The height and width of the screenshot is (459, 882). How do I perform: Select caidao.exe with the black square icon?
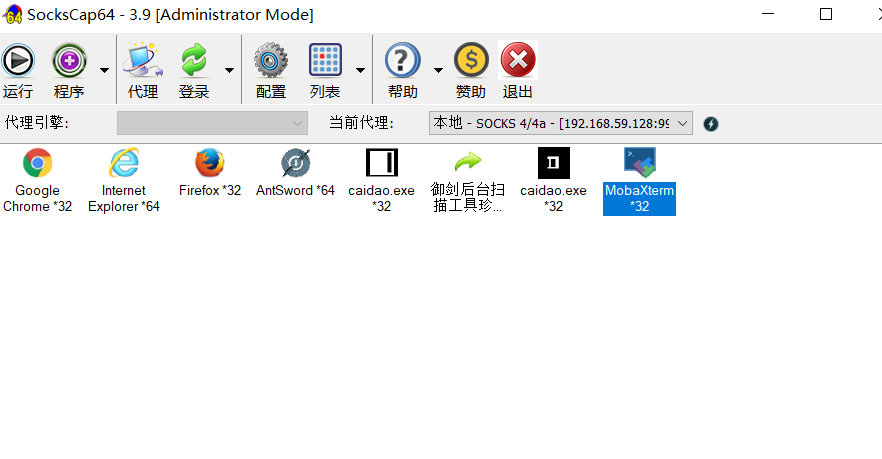pyautogui.click(x=554, y=181)
